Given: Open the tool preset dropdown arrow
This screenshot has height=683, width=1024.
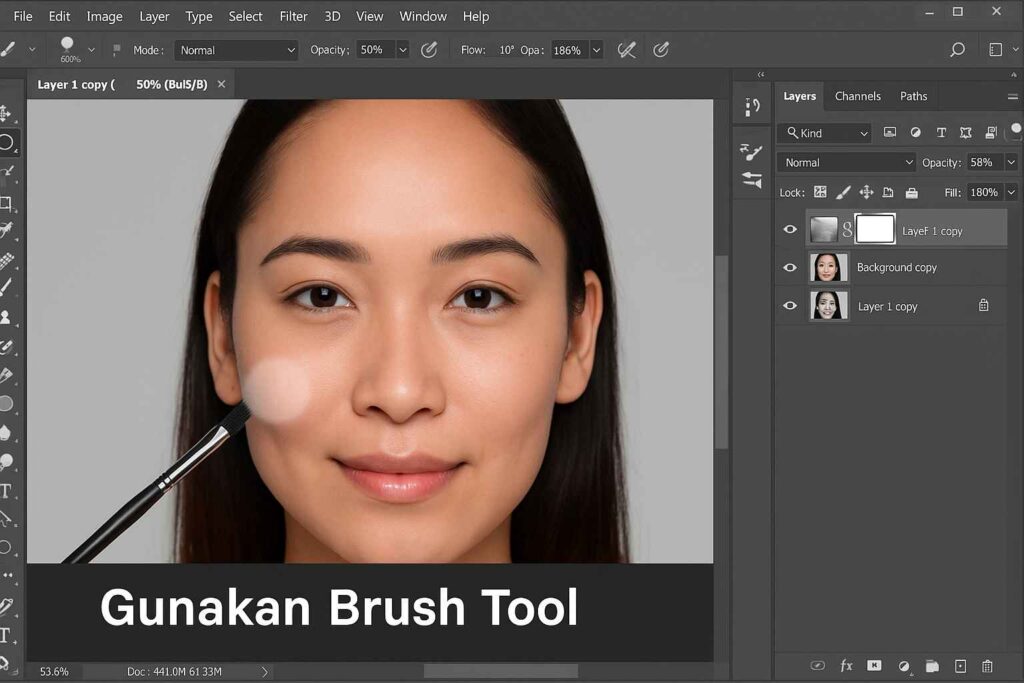Looking at the screenshot, I should (x=31, y=50).
